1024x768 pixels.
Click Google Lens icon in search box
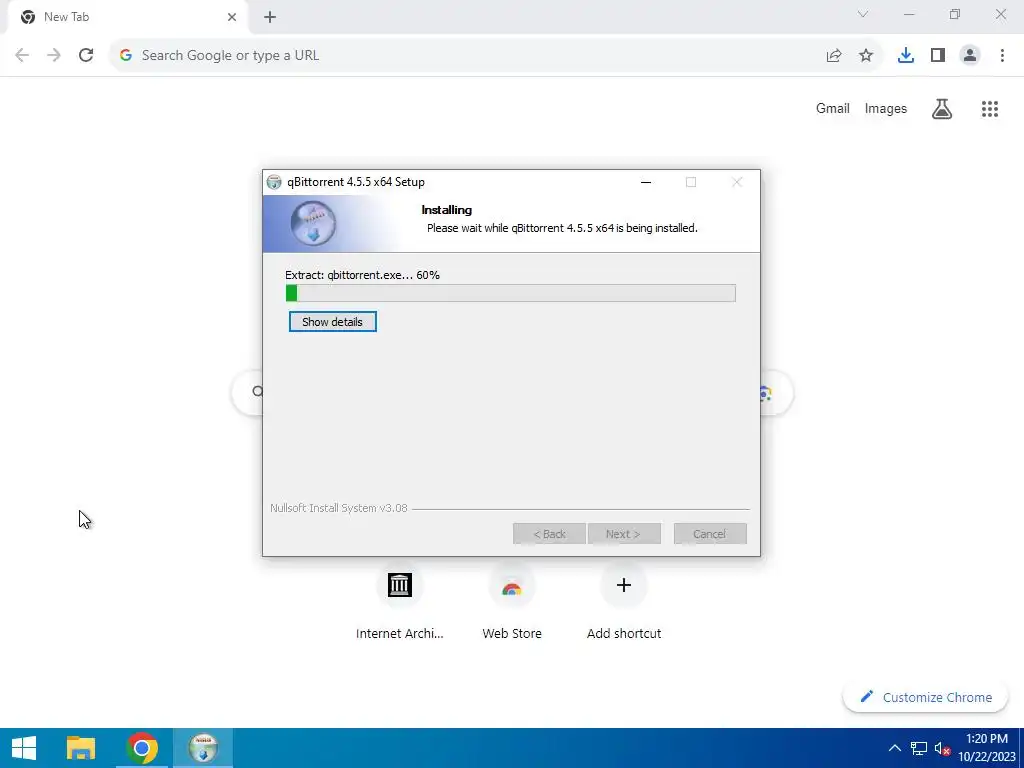(765, 392)
